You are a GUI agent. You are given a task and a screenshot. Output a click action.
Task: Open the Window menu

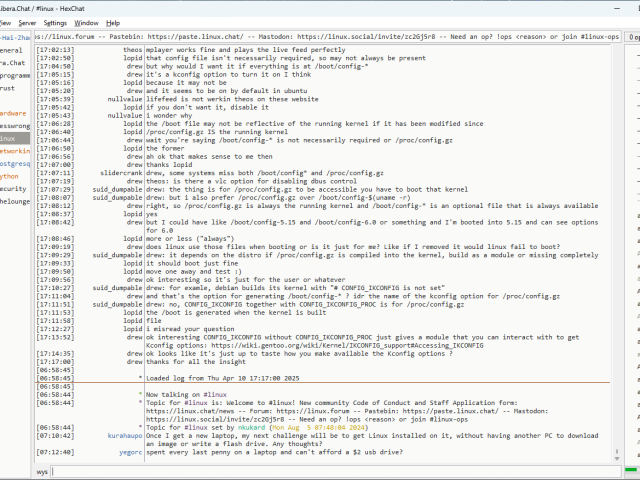coord(87,22)
